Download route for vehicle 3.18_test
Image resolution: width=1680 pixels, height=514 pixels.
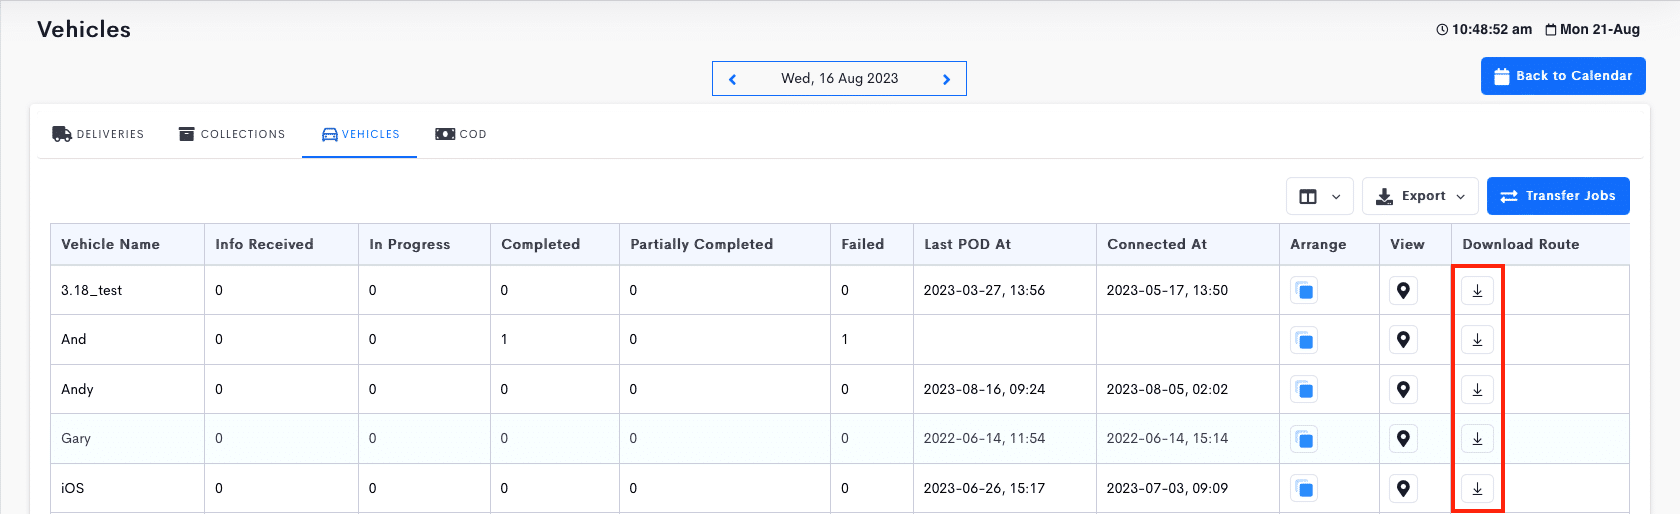click(1477, 291)
